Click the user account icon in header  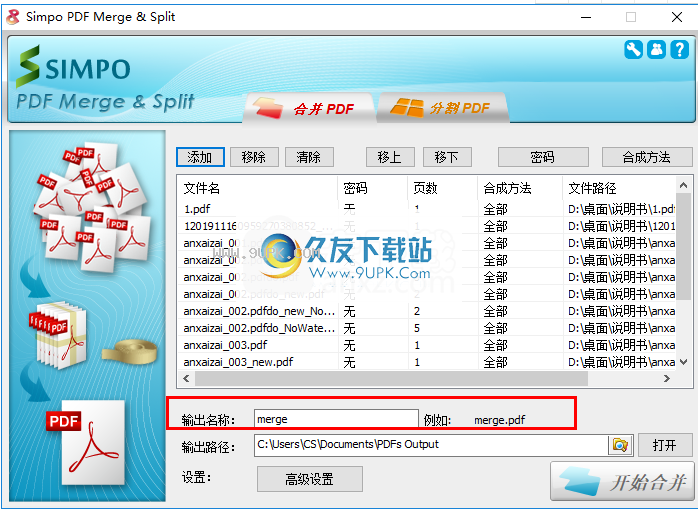[657, 49]
